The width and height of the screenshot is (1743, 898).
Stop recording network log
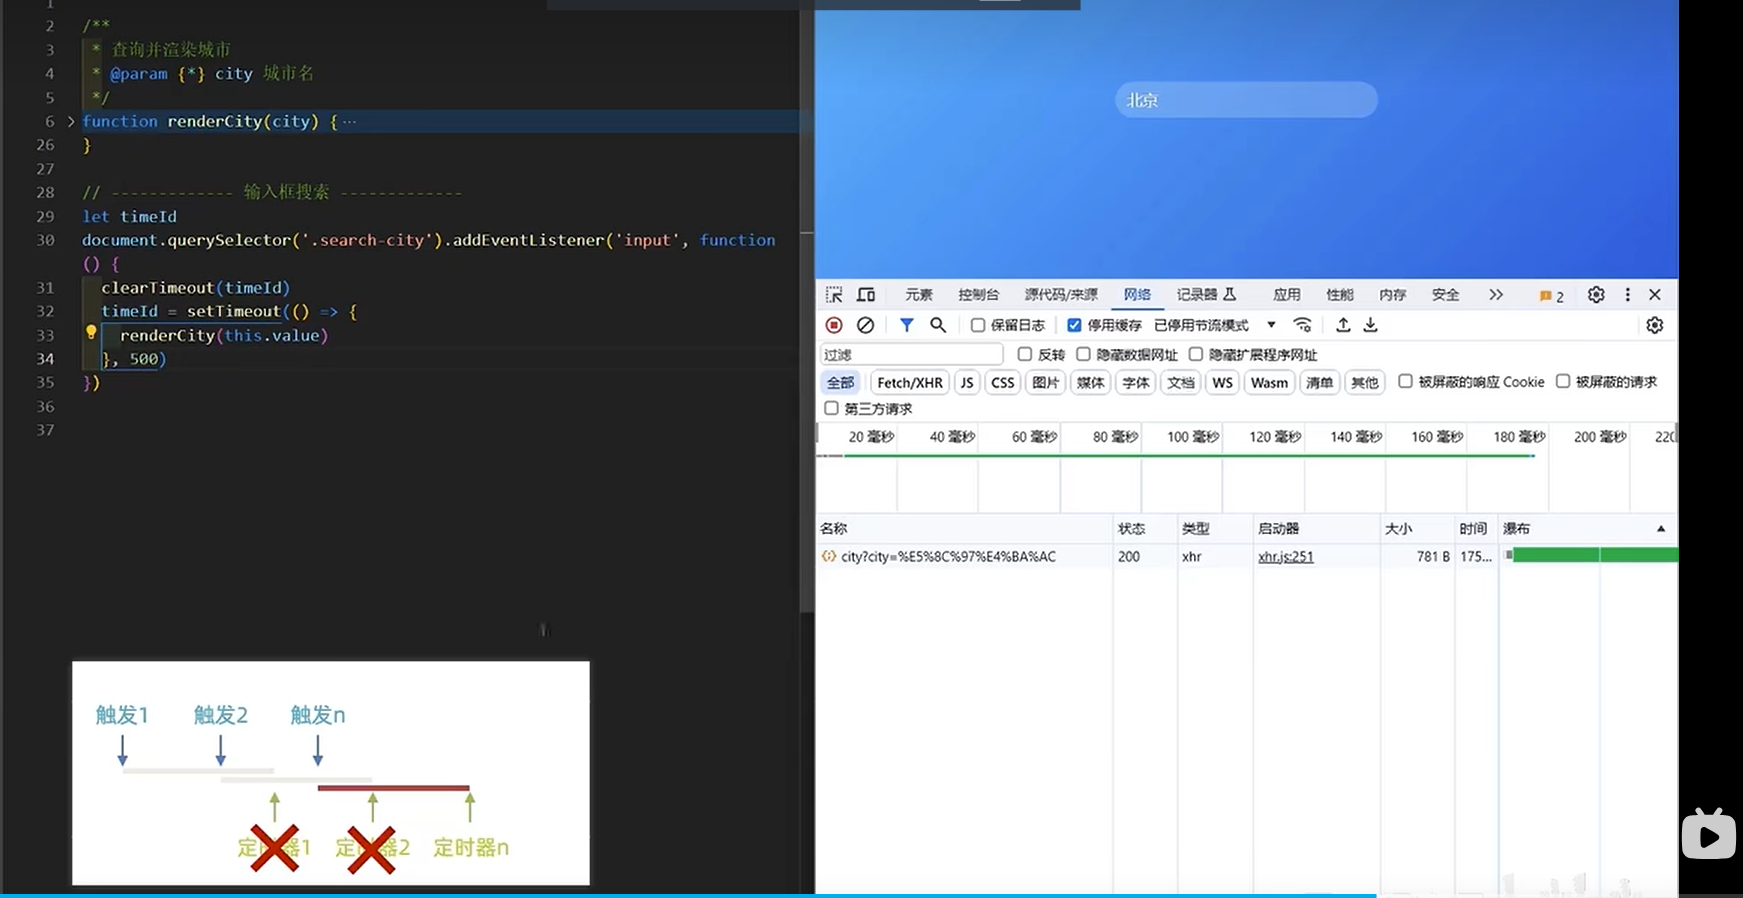coord(834,325)
